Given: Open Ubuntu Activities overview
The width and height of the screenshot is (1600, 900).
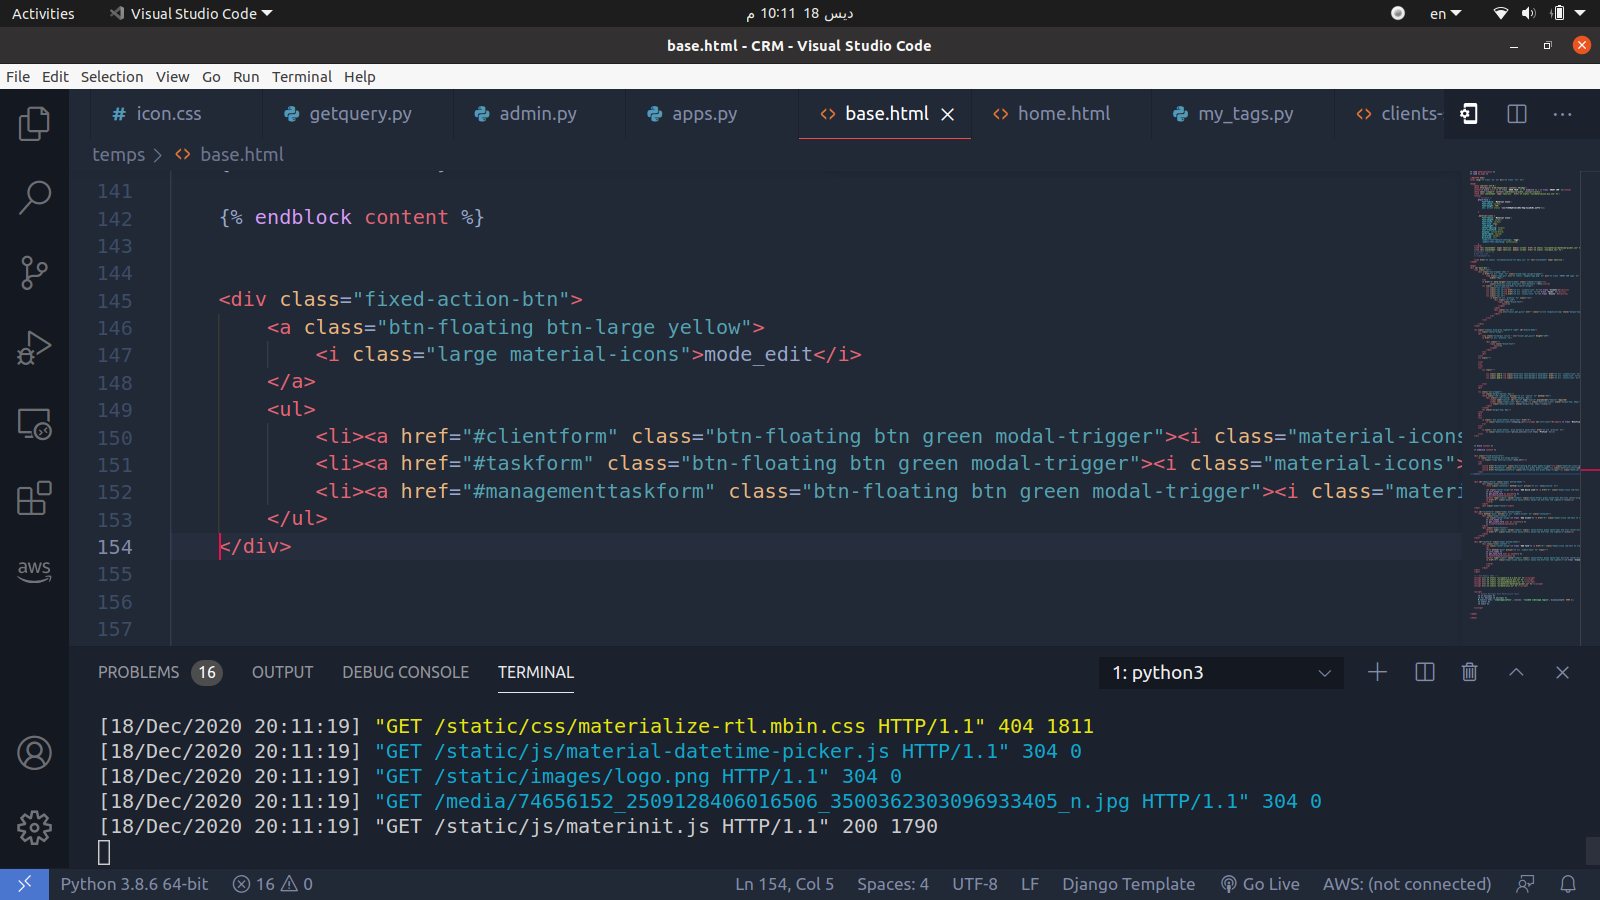Looking at the screenshot, I should pos(43,14).
